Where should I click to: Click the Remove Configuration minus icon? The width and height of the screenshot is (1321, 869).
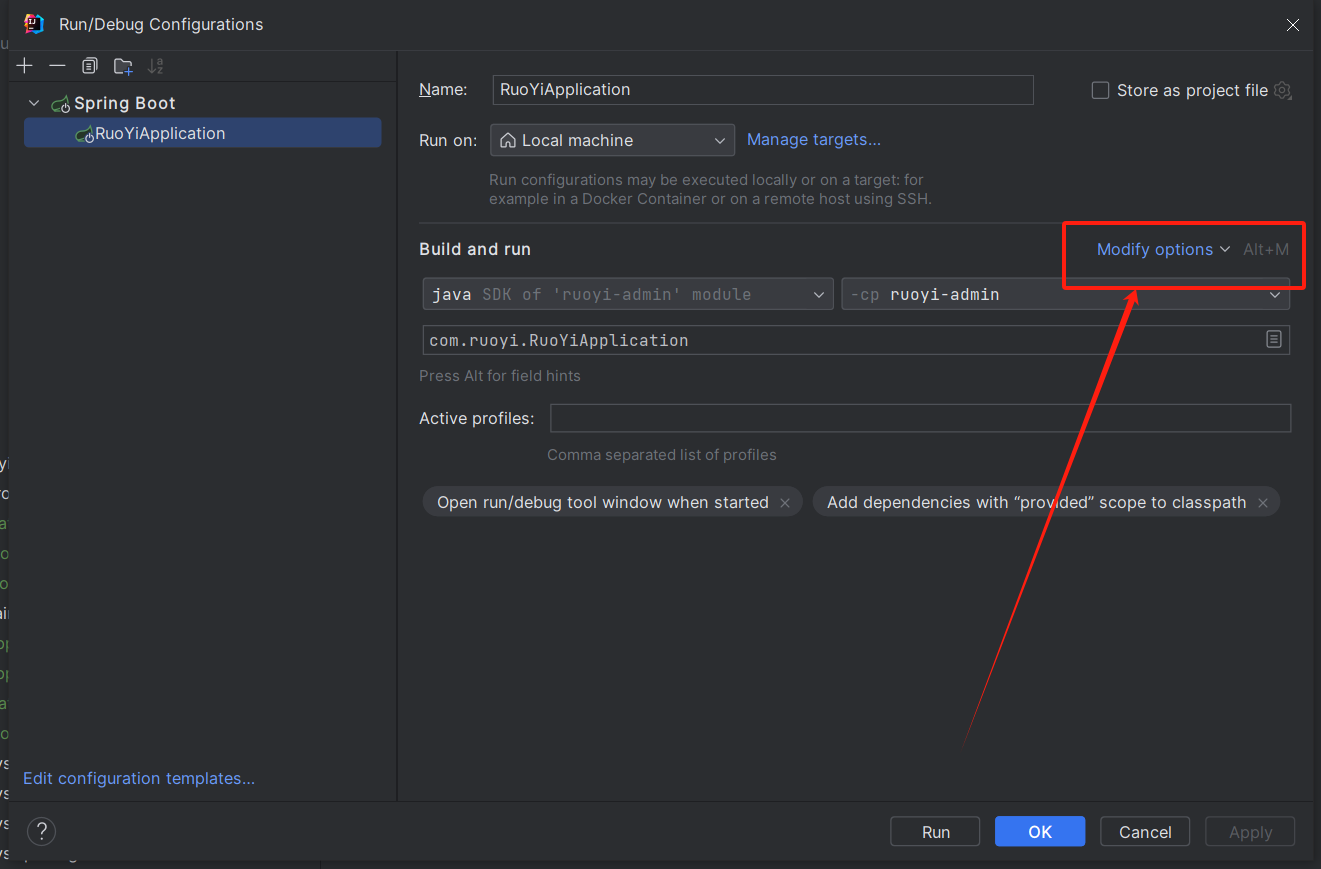point(57,66)
